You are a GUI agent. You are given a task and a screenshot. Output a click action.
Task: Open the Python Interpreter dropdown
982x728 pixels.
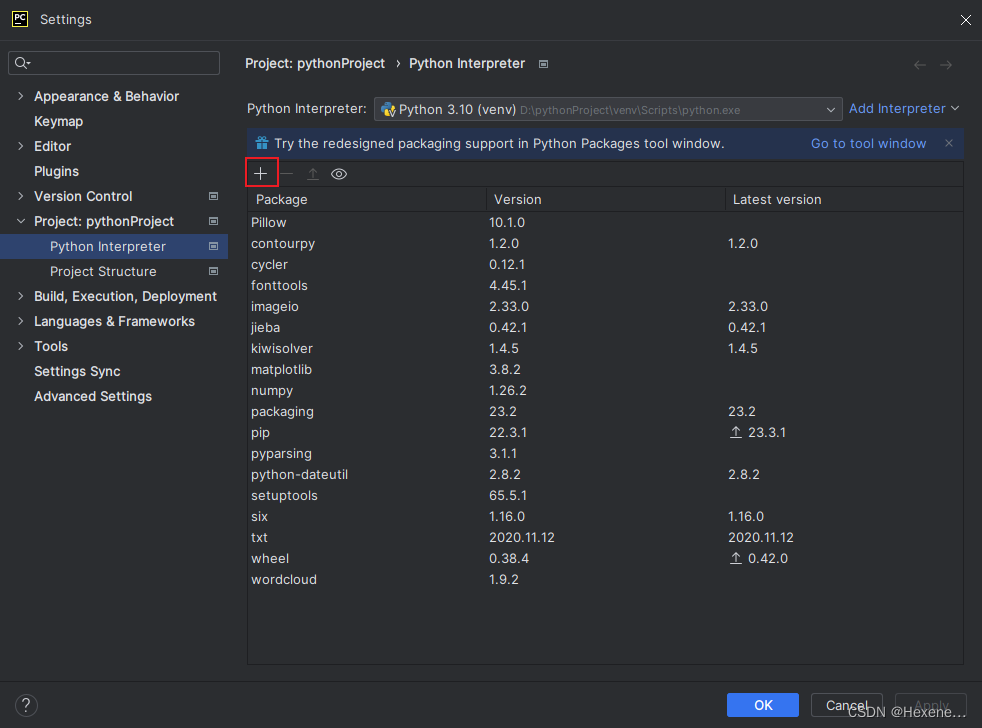(607, 109)
